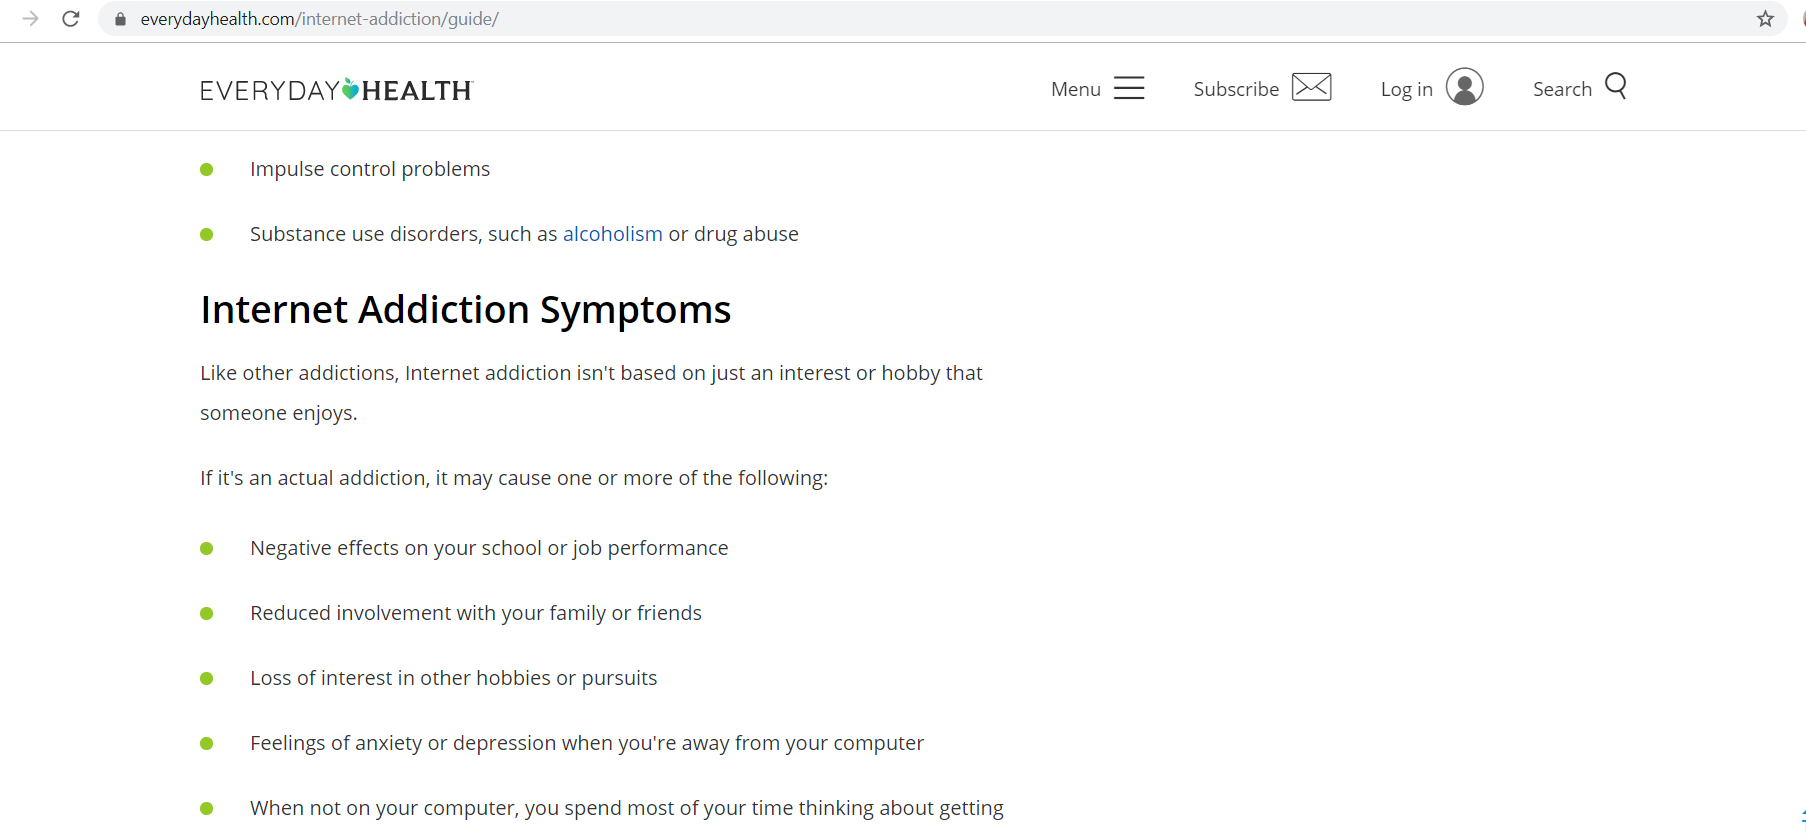Viewport: 1806px width, 839px height.
Task: Click the browser forward arrow
Action: pyautogui.click(x=30, y=19)
